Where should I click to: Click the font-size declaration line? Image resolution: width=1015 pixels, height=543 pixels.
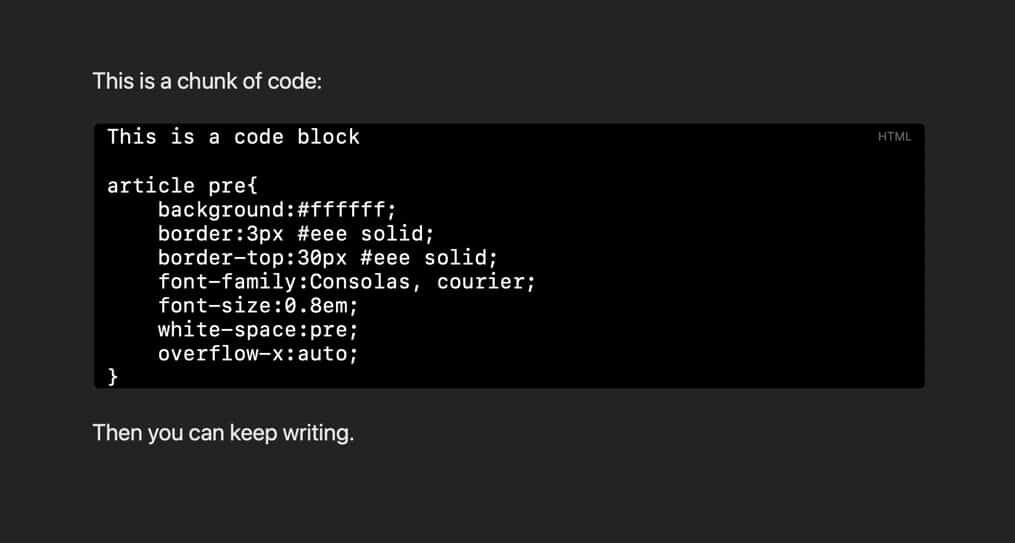click(258, 306)
